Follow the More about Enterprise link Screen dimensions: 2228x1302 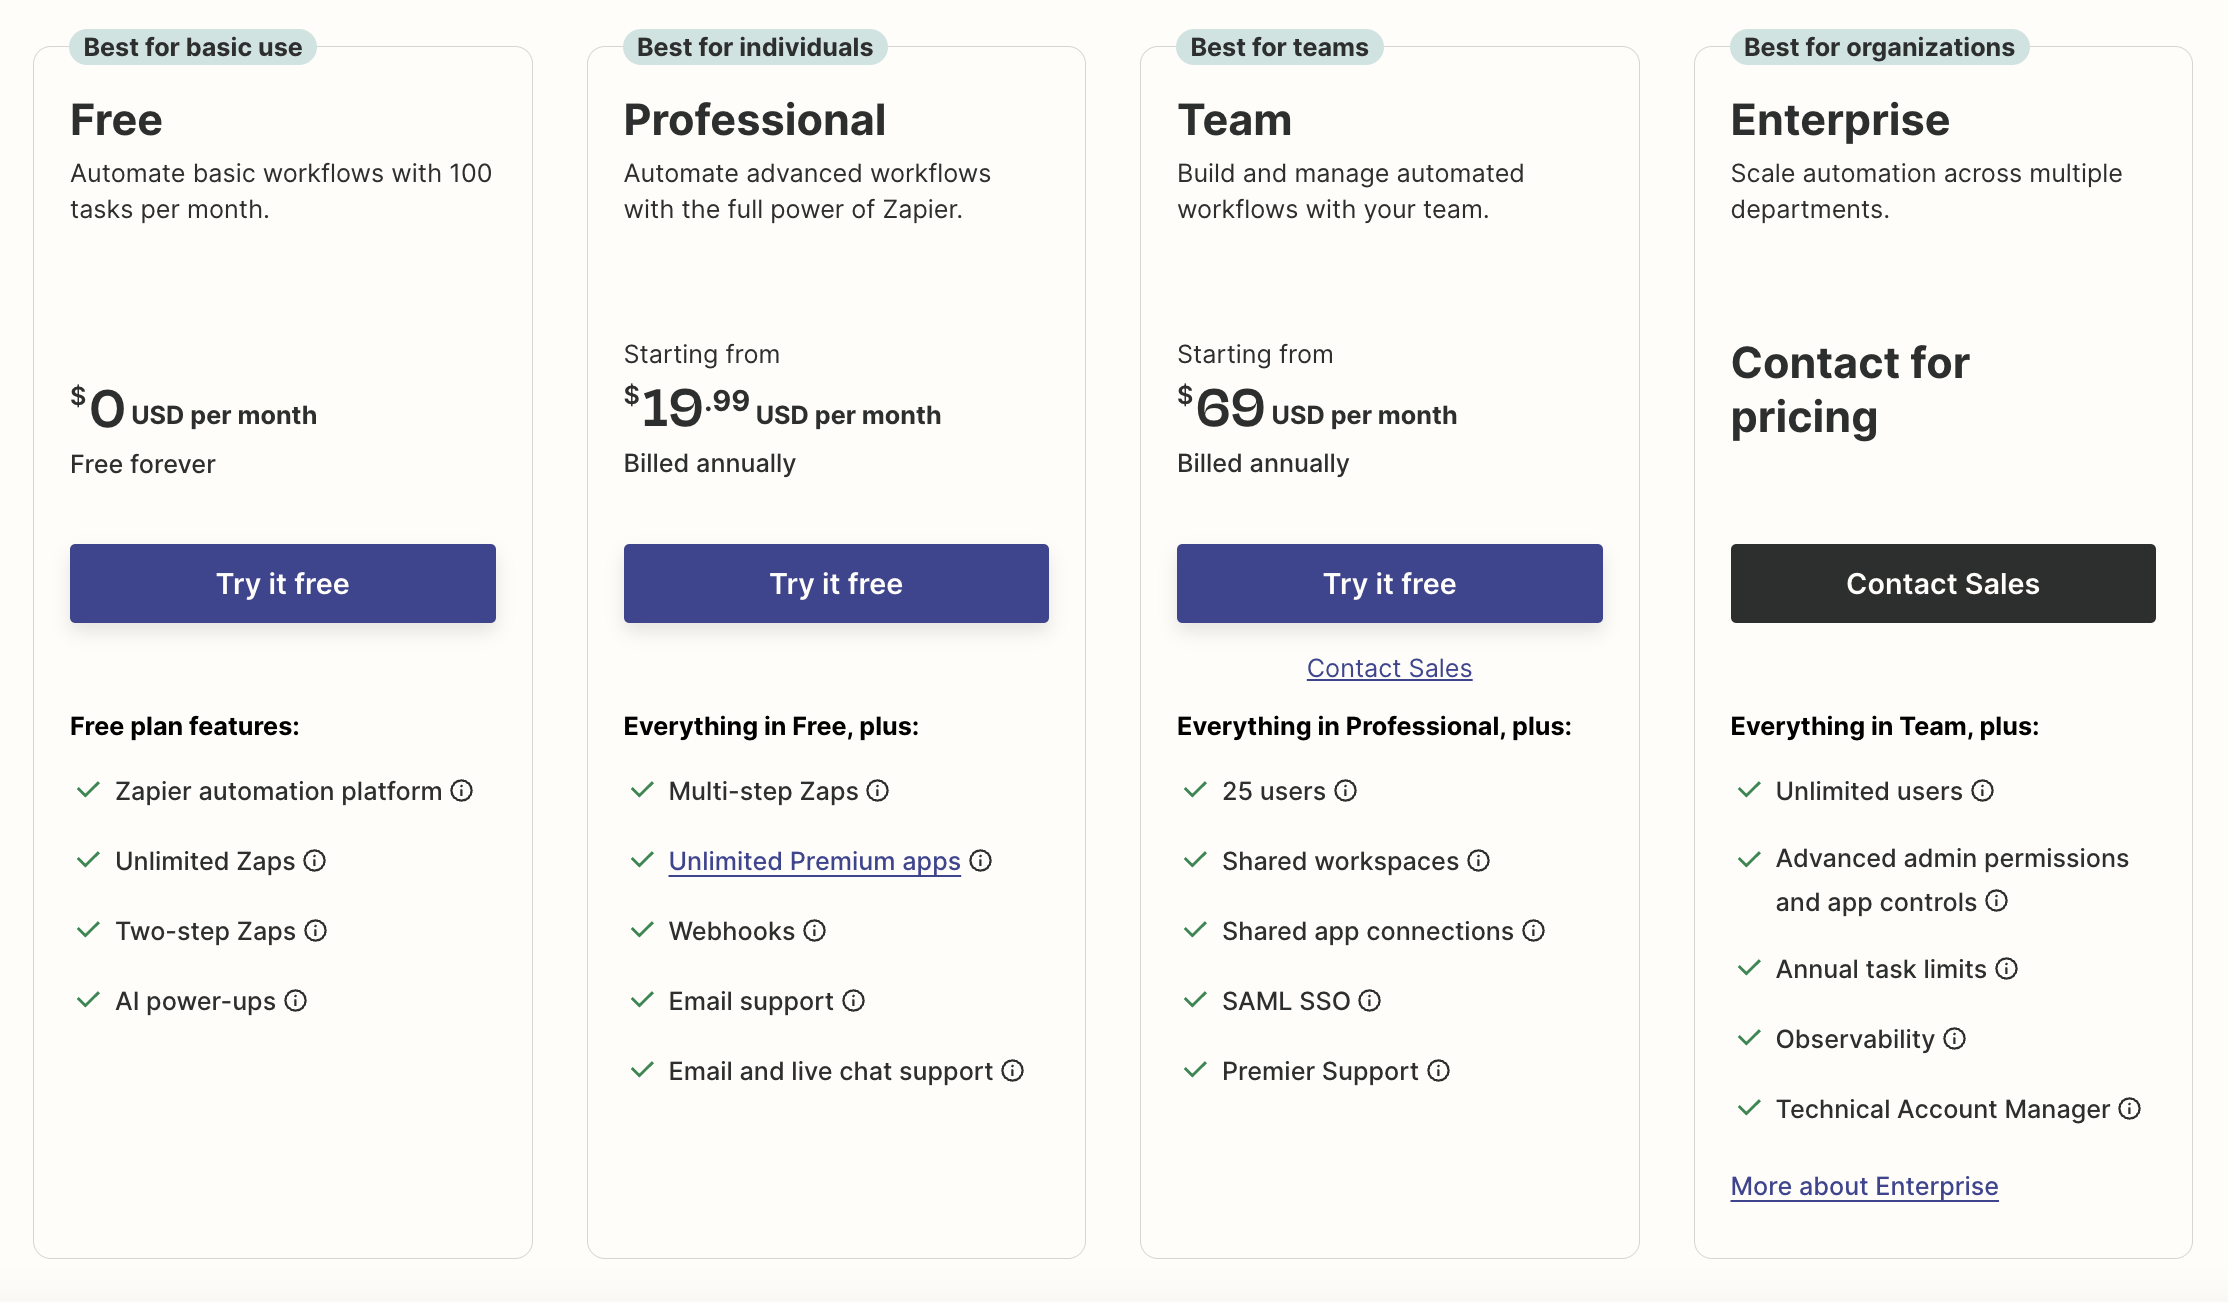(x=1864, y=1186)
